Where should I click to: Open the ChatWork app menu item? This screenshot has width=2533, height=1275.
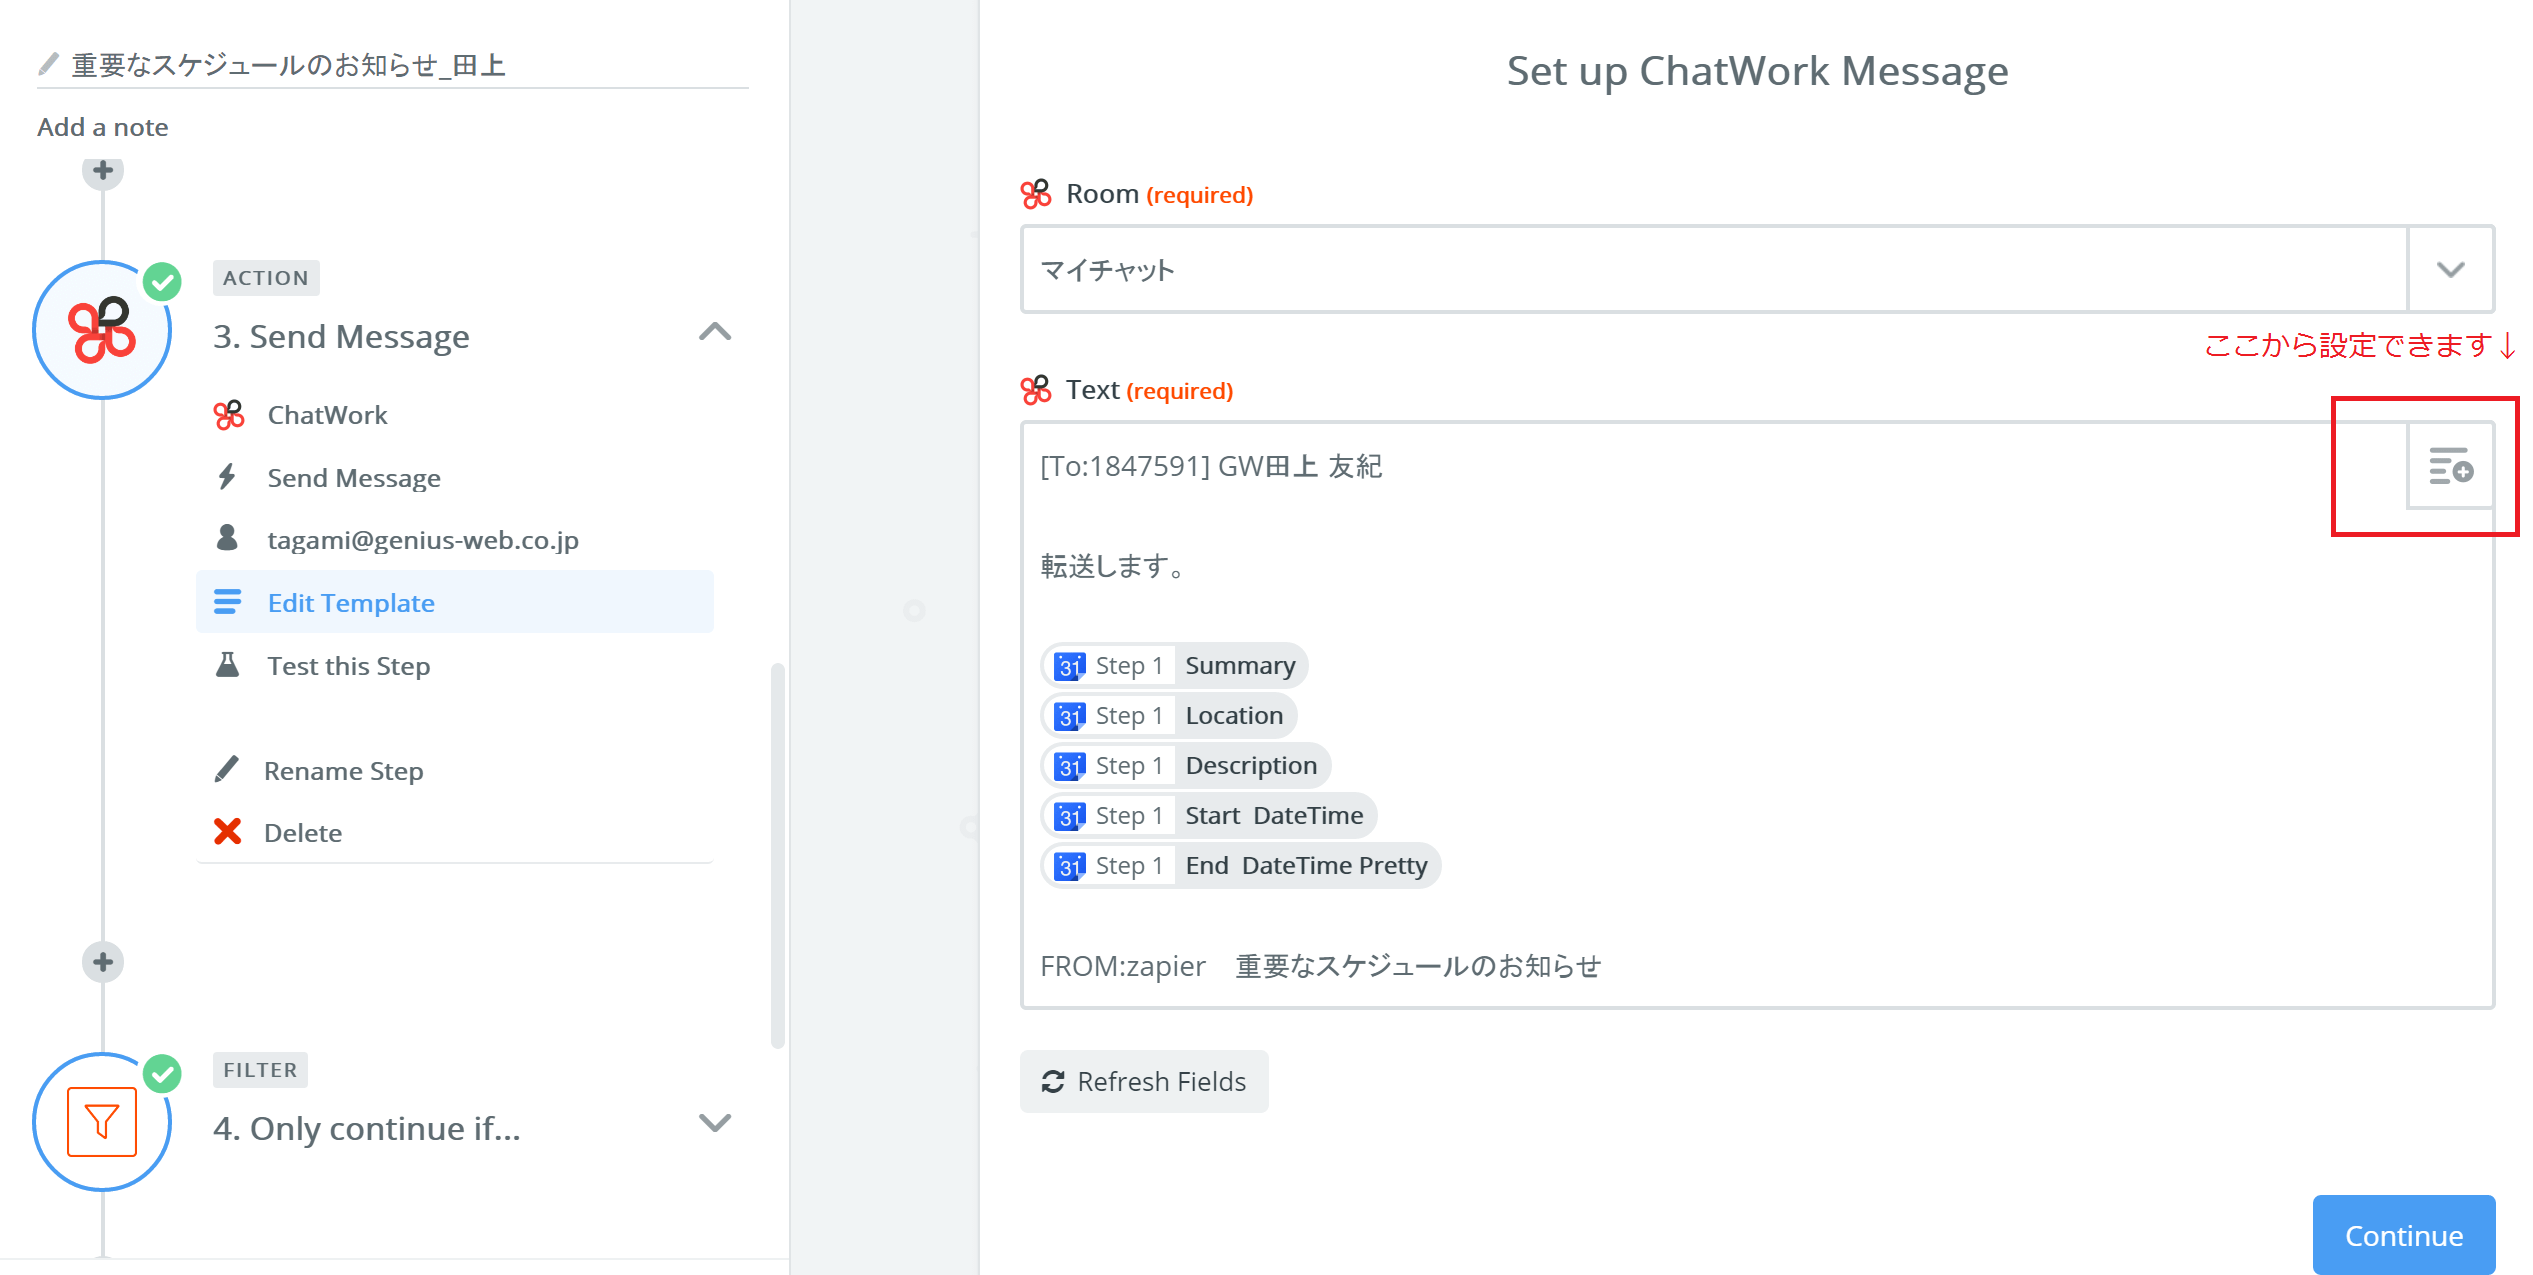point(455,415)
